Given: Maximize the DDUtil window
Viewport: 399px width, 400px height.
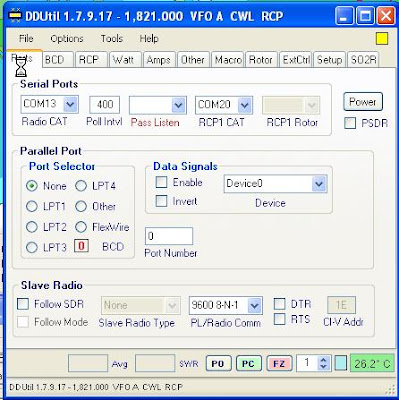Looking at the screenshot, I should tap(365, 16).
